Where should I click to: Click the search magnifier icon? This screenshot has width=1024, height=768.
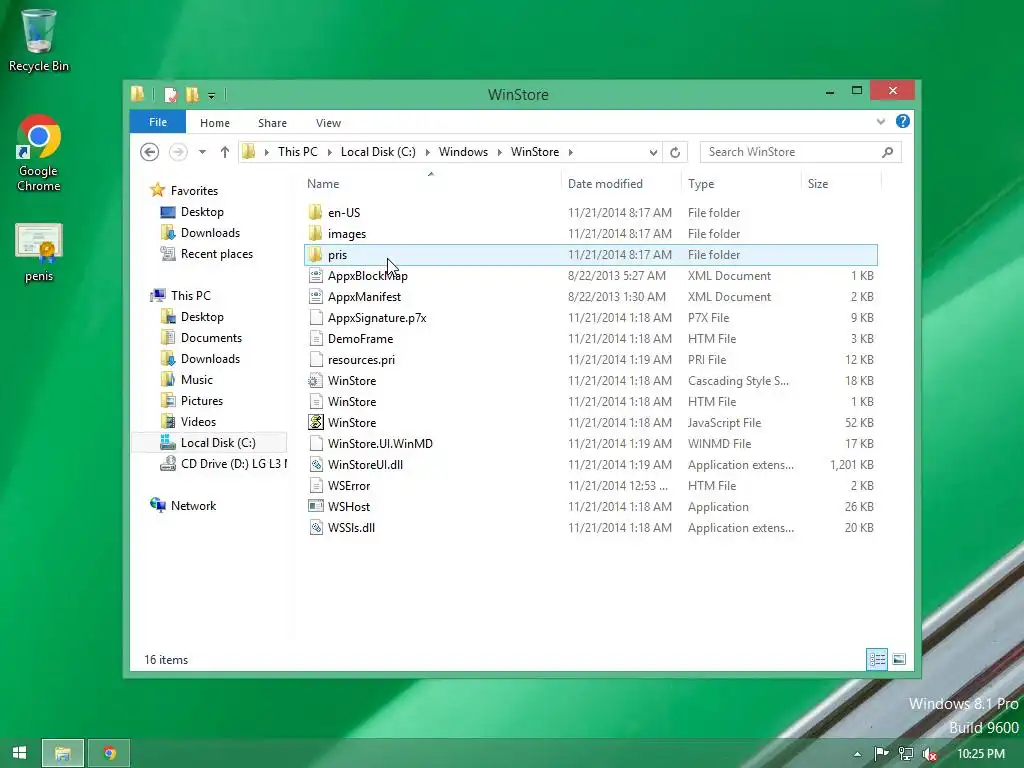pos(887,152)
